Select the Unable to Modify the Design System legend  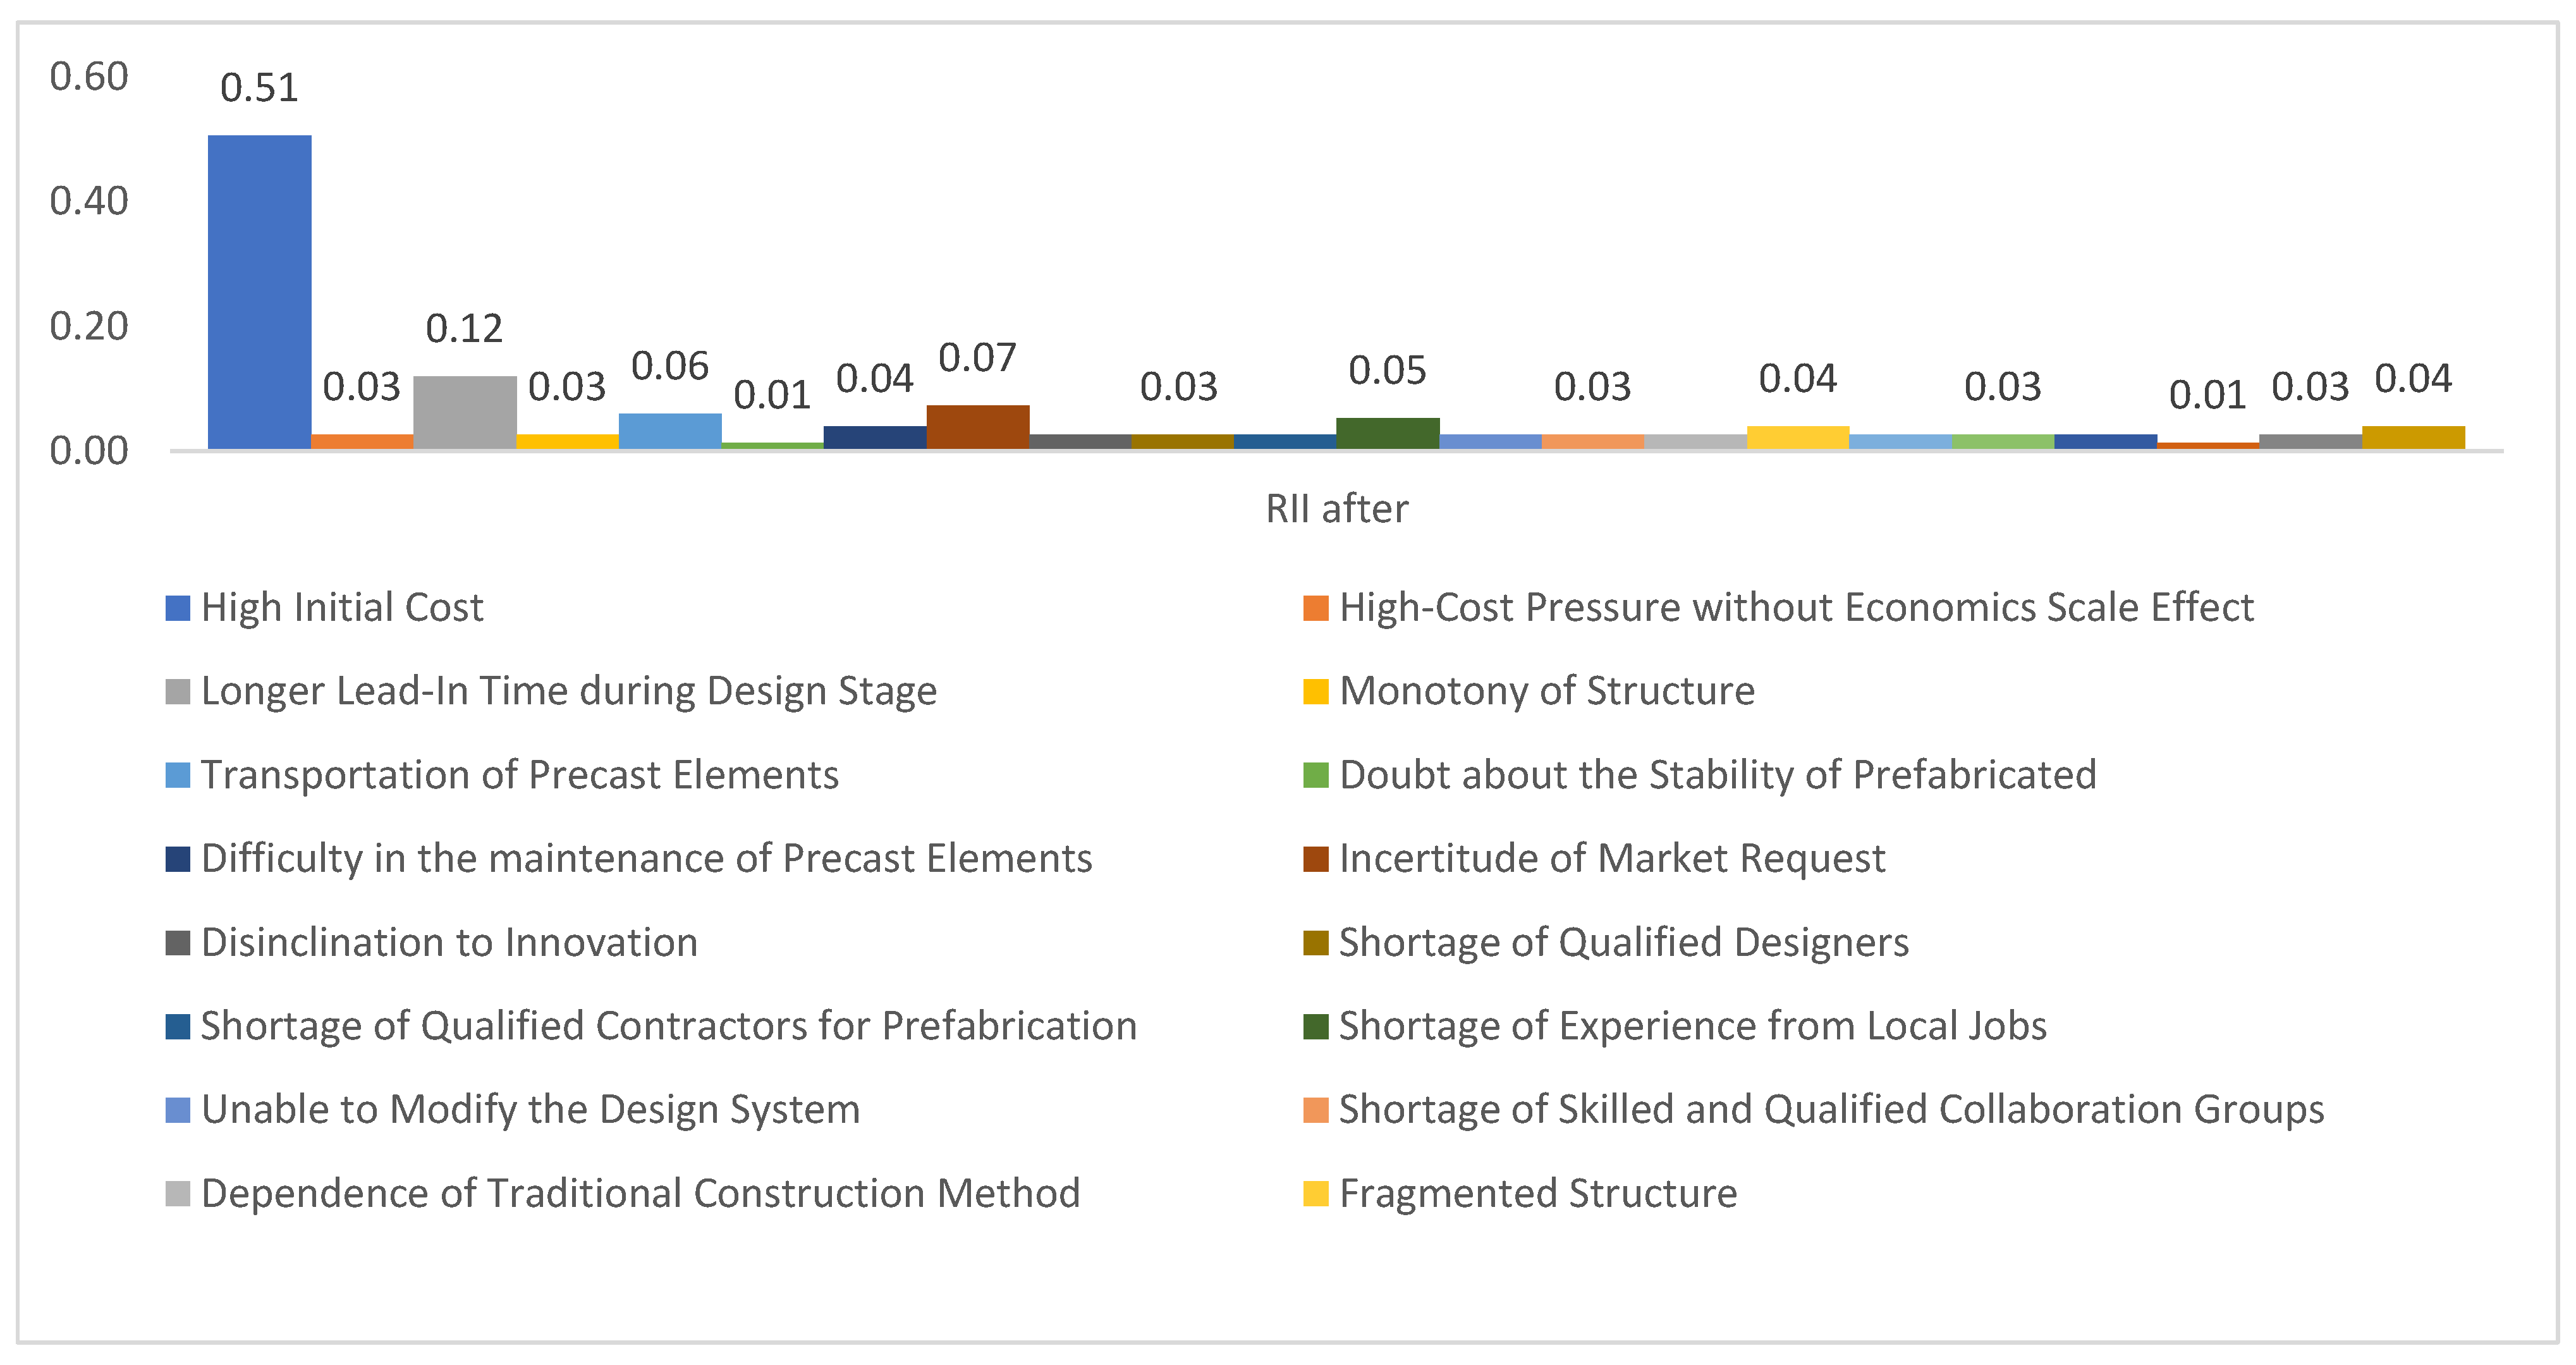(530, 1110)
